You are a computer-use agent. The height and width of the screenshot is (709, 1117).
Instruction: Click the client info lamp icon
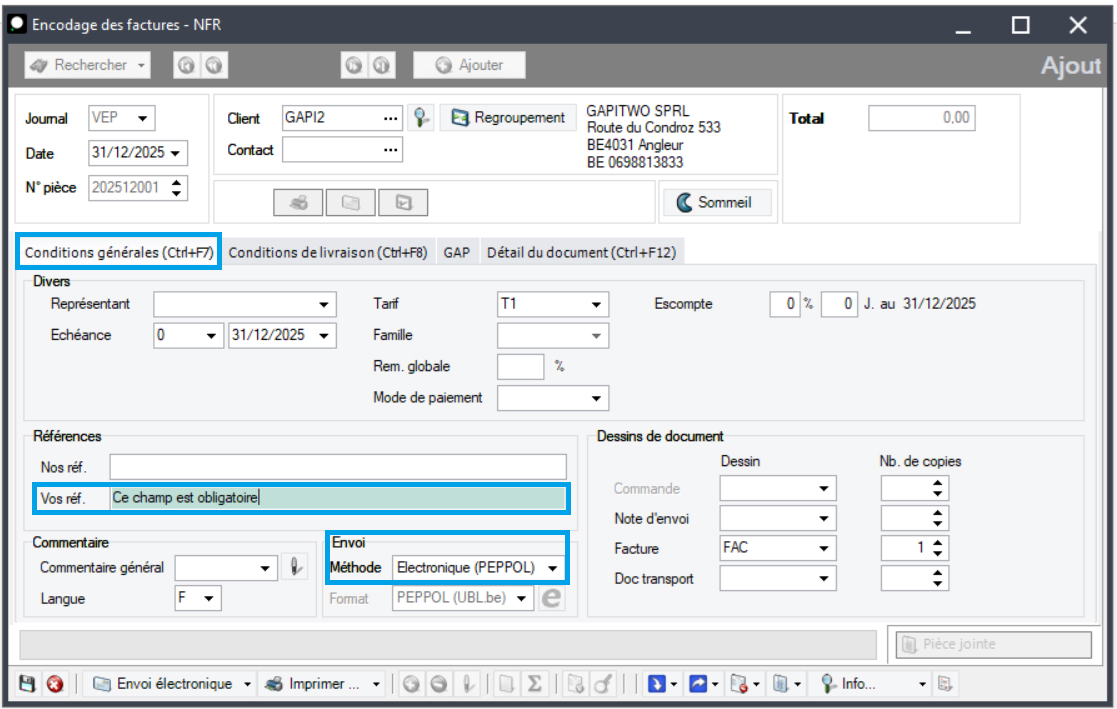[x=422, y=118]
